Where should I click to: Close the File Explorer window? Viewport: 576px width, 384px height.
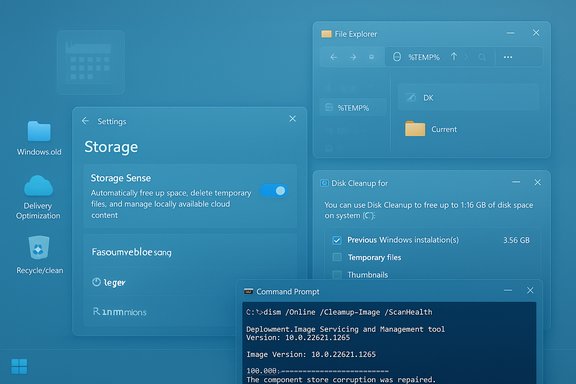536,33
